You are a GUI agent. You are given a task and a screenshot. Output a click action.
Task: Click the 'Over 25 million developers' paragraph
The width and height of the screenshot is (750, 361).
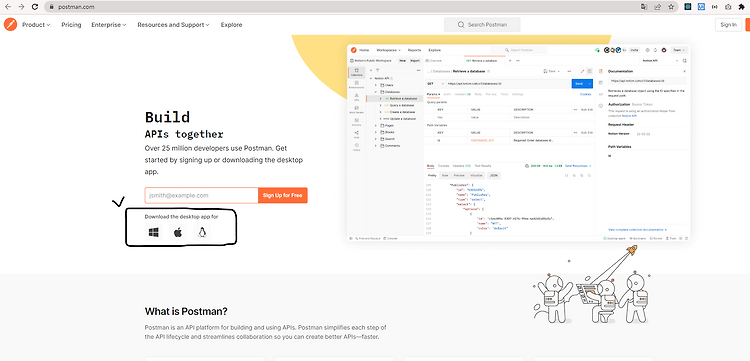tap(224, 160)
